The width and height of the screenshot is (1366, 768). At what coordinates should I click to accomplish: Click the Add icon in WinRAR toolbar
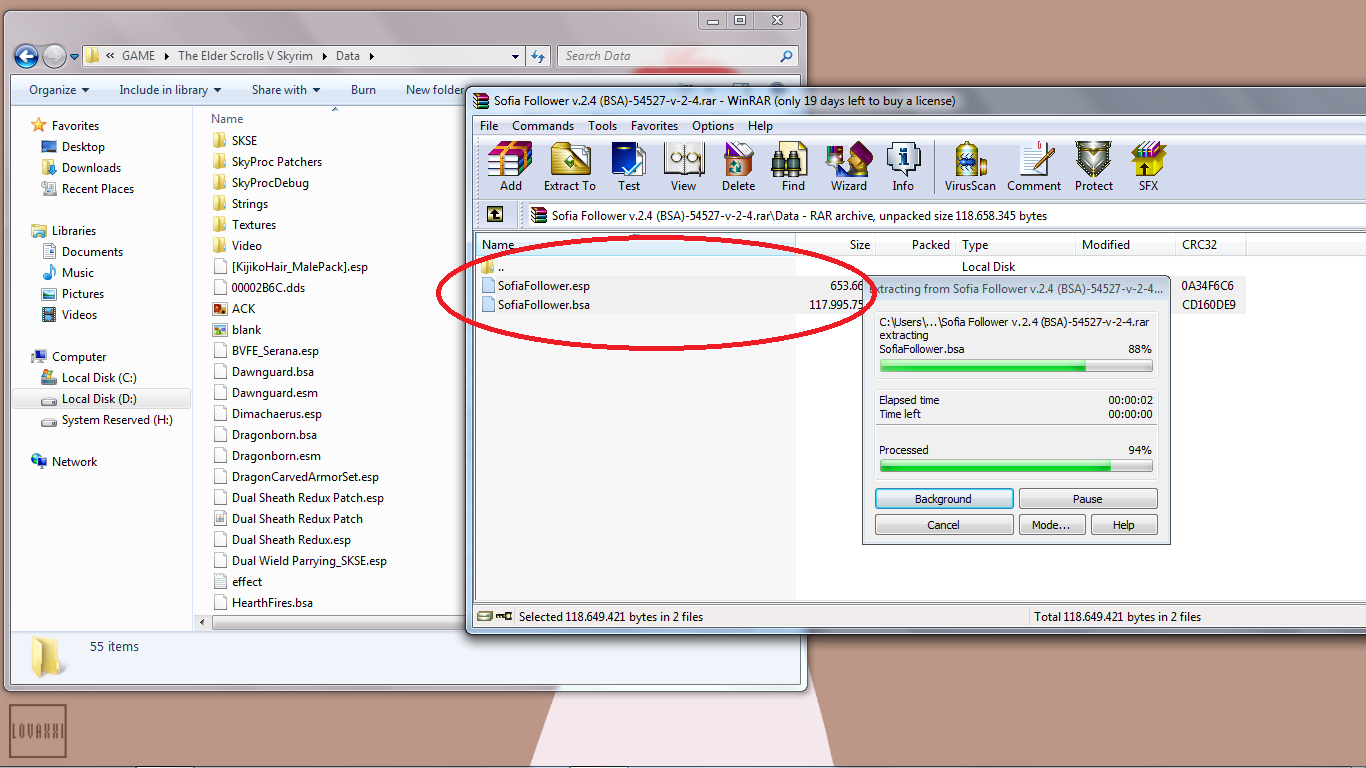[x=510, y=166]
